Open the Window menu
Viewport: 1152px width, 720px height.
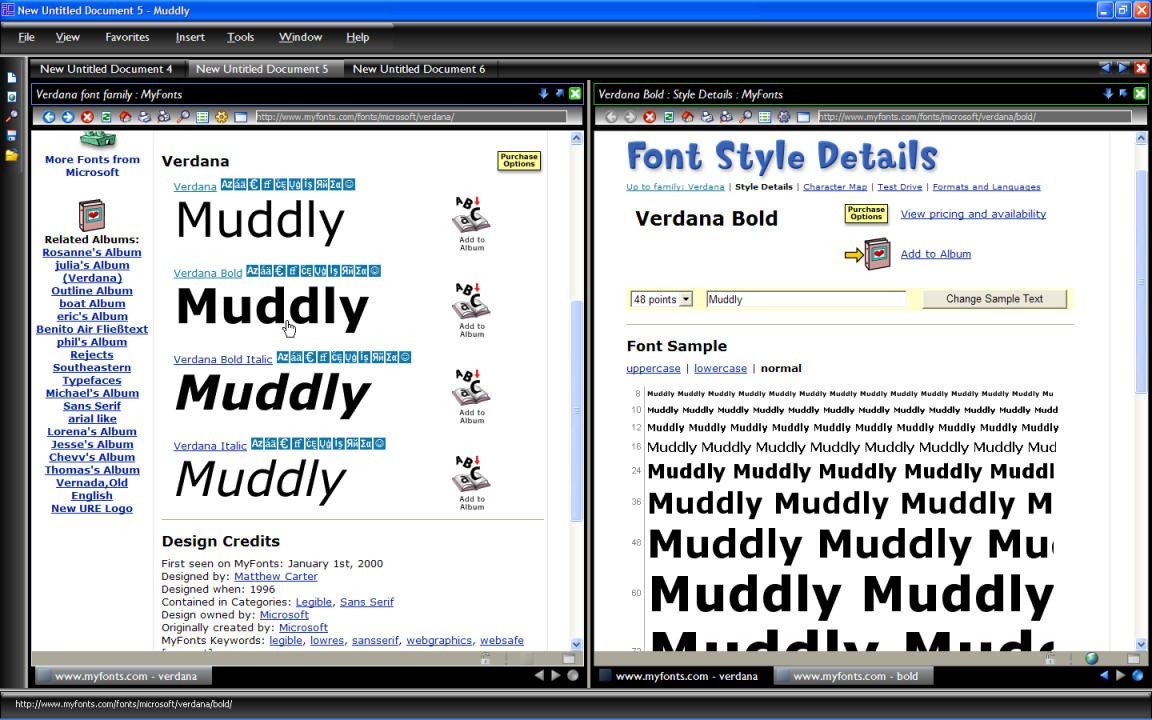(x=300, y=37)
